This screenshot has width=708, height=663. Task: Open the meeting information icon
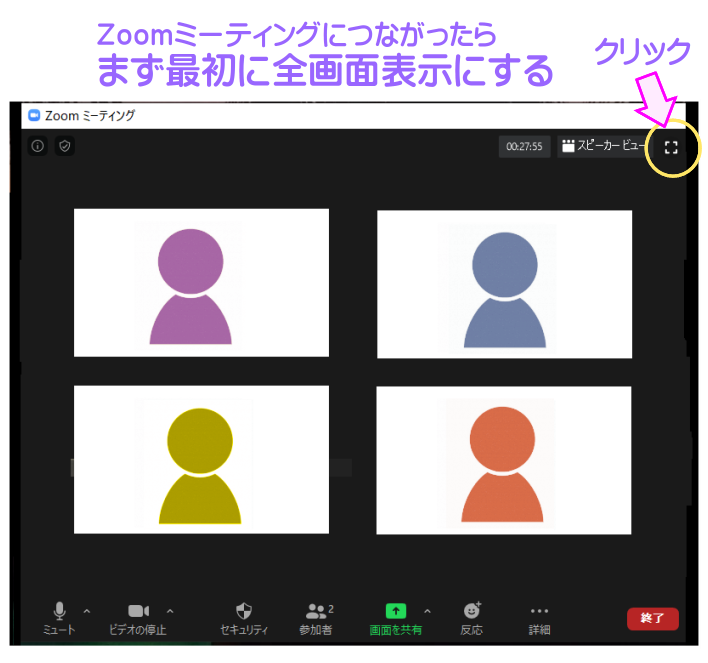(38, 146)
